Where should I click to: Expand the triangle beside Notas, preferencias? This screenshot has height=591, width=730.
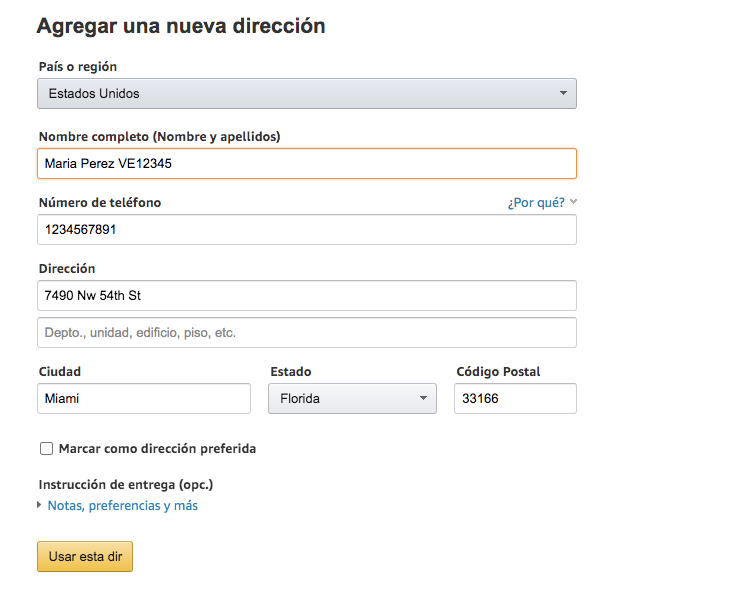(40, 505)
